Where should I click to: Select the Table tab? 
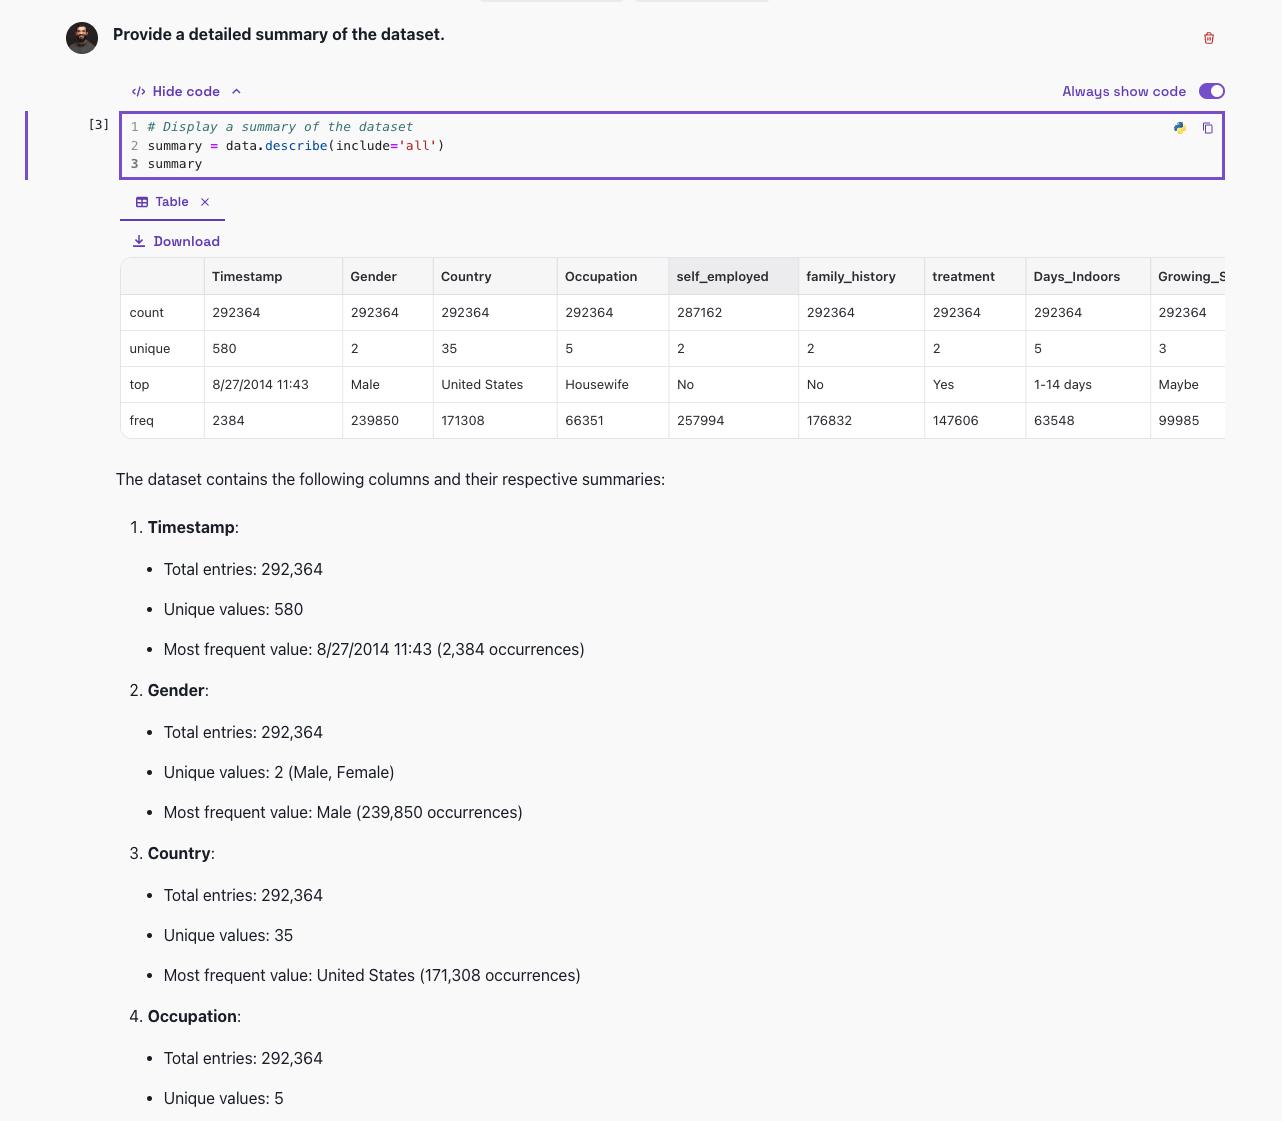point(172,202)
